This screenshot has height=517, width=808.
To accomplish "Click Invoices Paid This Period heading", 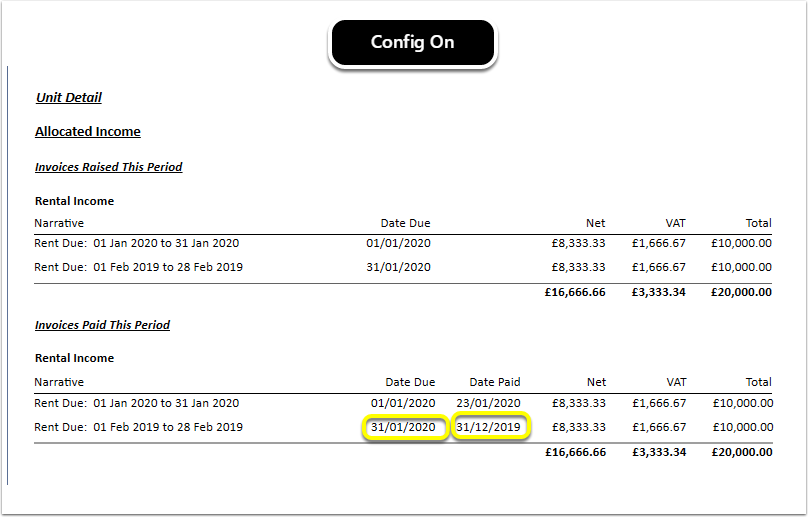I will coord(102,325).
